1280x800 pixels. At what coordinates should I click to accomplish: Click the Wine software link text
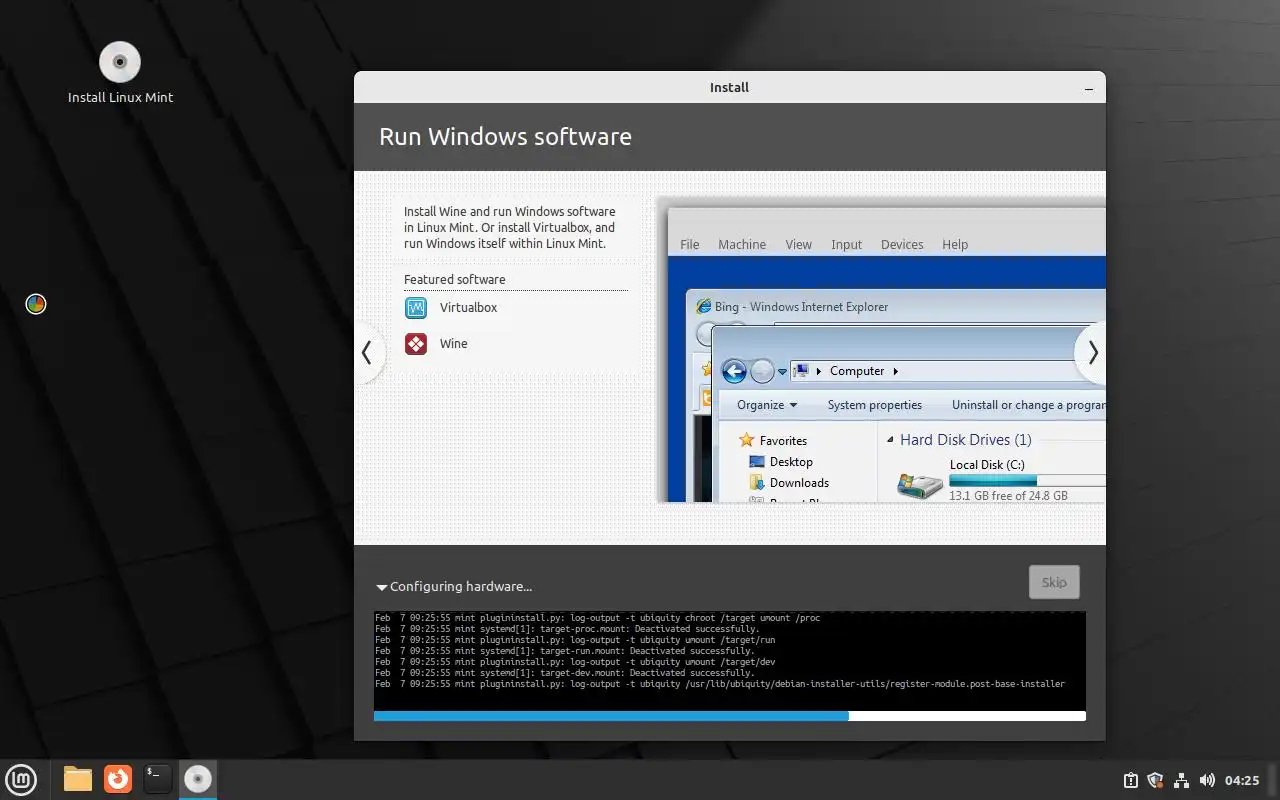pos(453,344)
